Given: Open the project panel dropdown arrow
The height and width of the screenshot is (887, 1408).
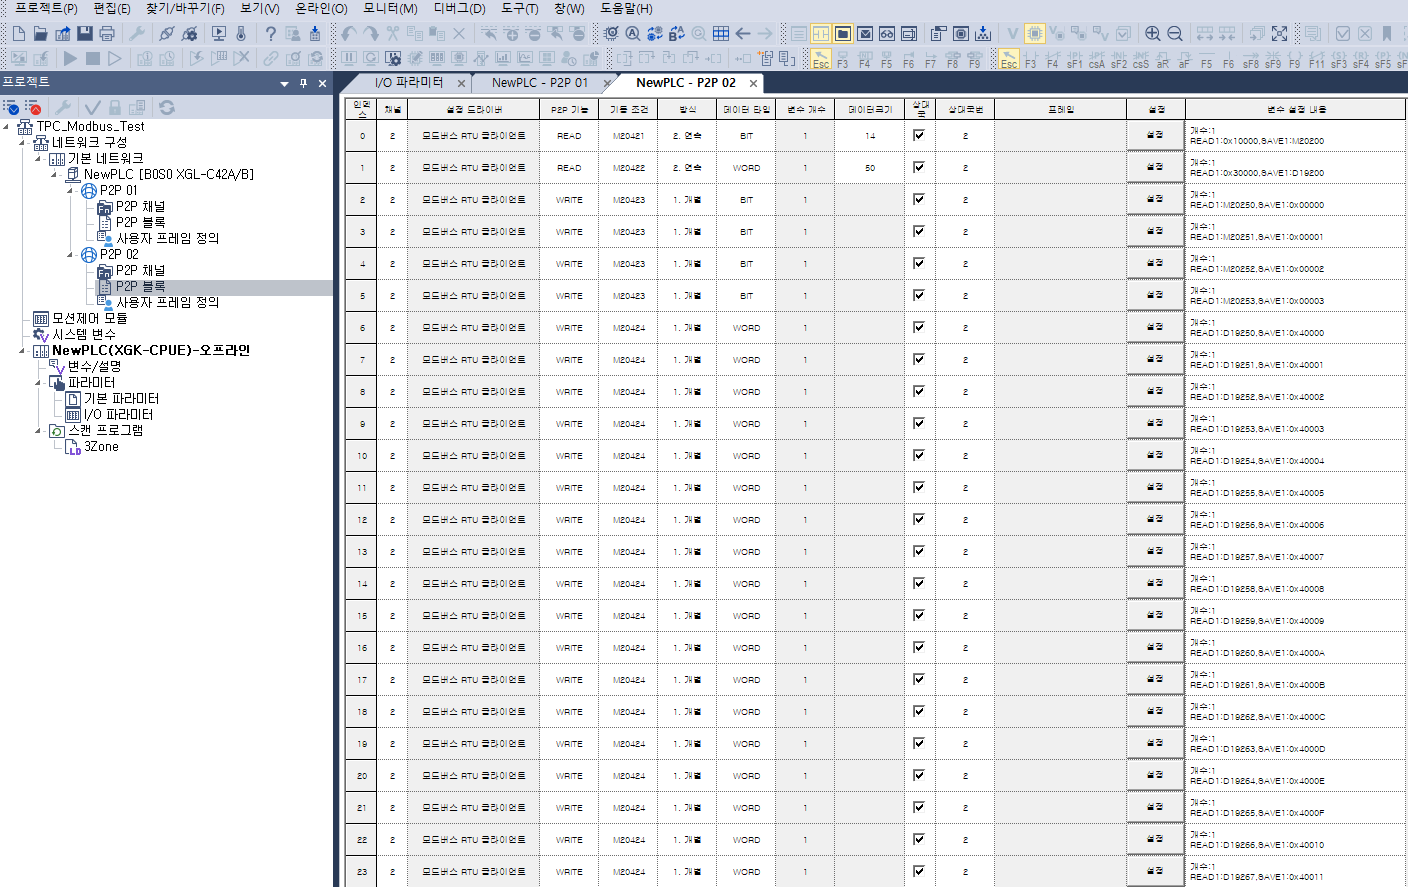Looking at the screenshot, I should tap(285, 84).
